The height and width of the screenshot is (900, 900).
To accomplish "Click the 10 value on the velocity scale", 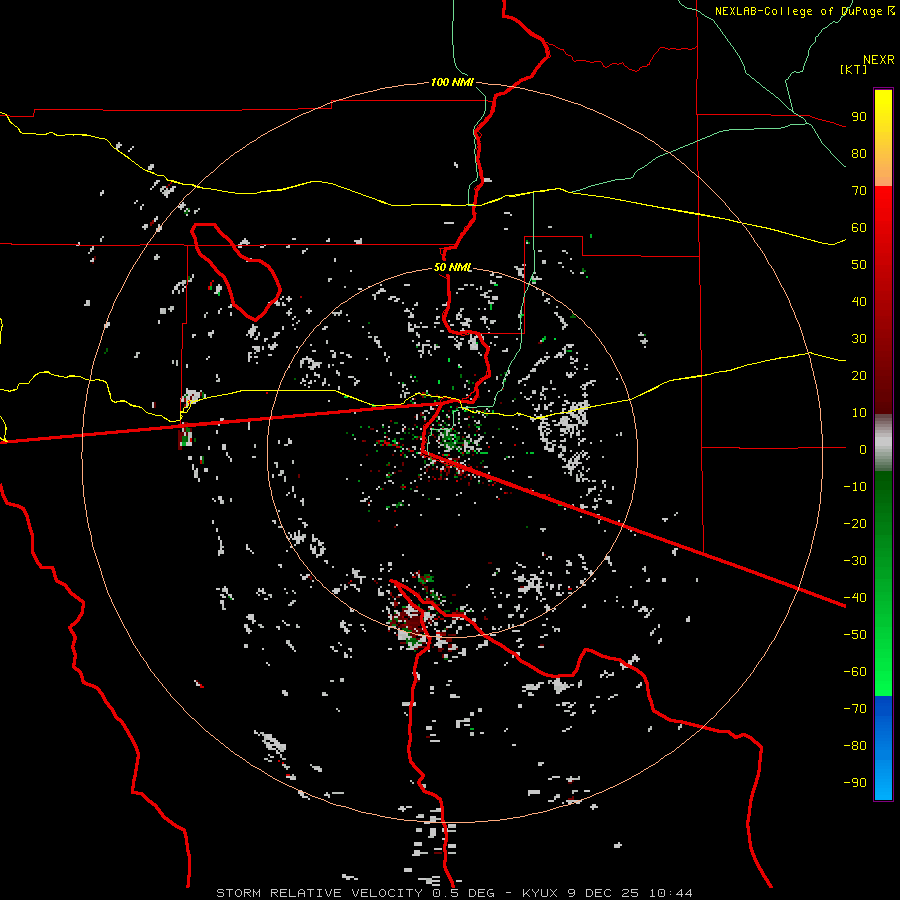I will 859,413.
